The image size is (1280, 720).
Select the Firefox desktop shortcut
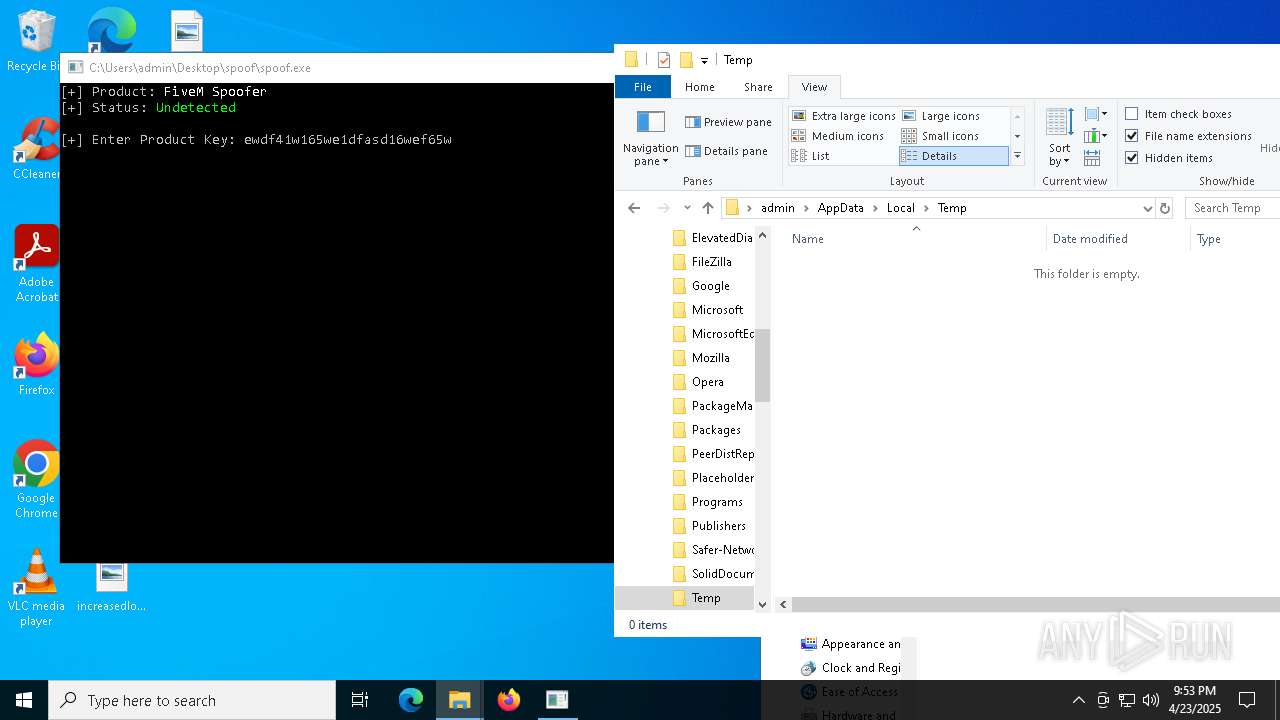(36, 365)
